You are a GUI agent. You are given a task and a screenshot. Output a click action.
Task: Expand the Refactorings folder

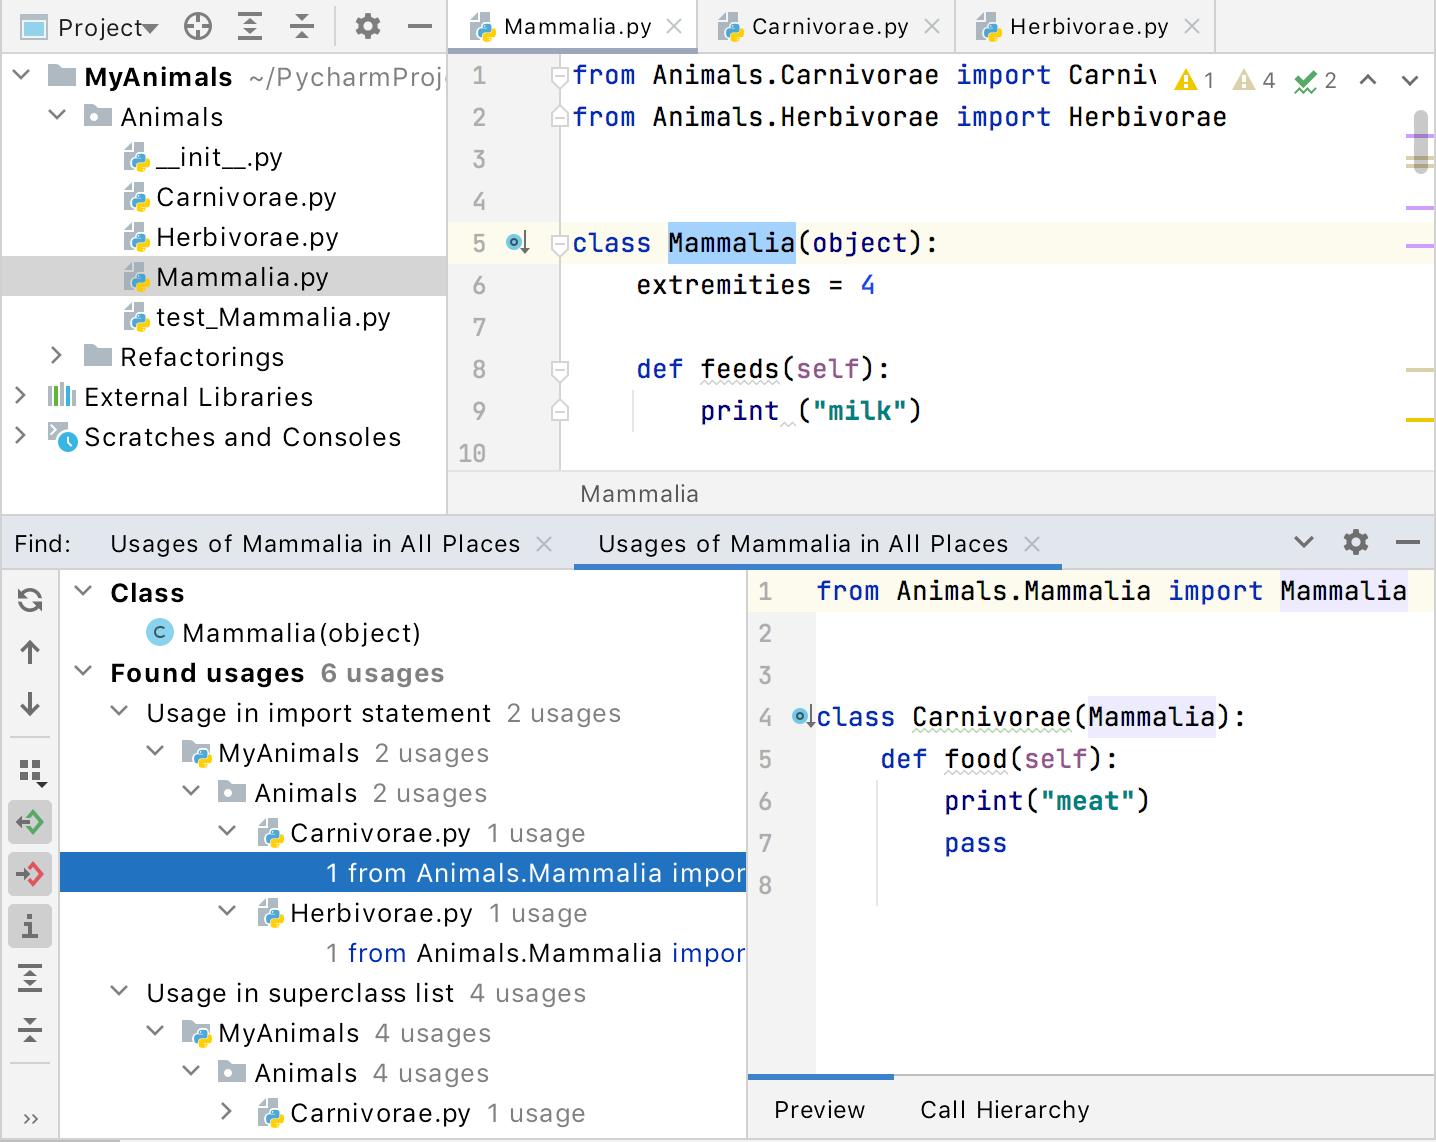57,356
